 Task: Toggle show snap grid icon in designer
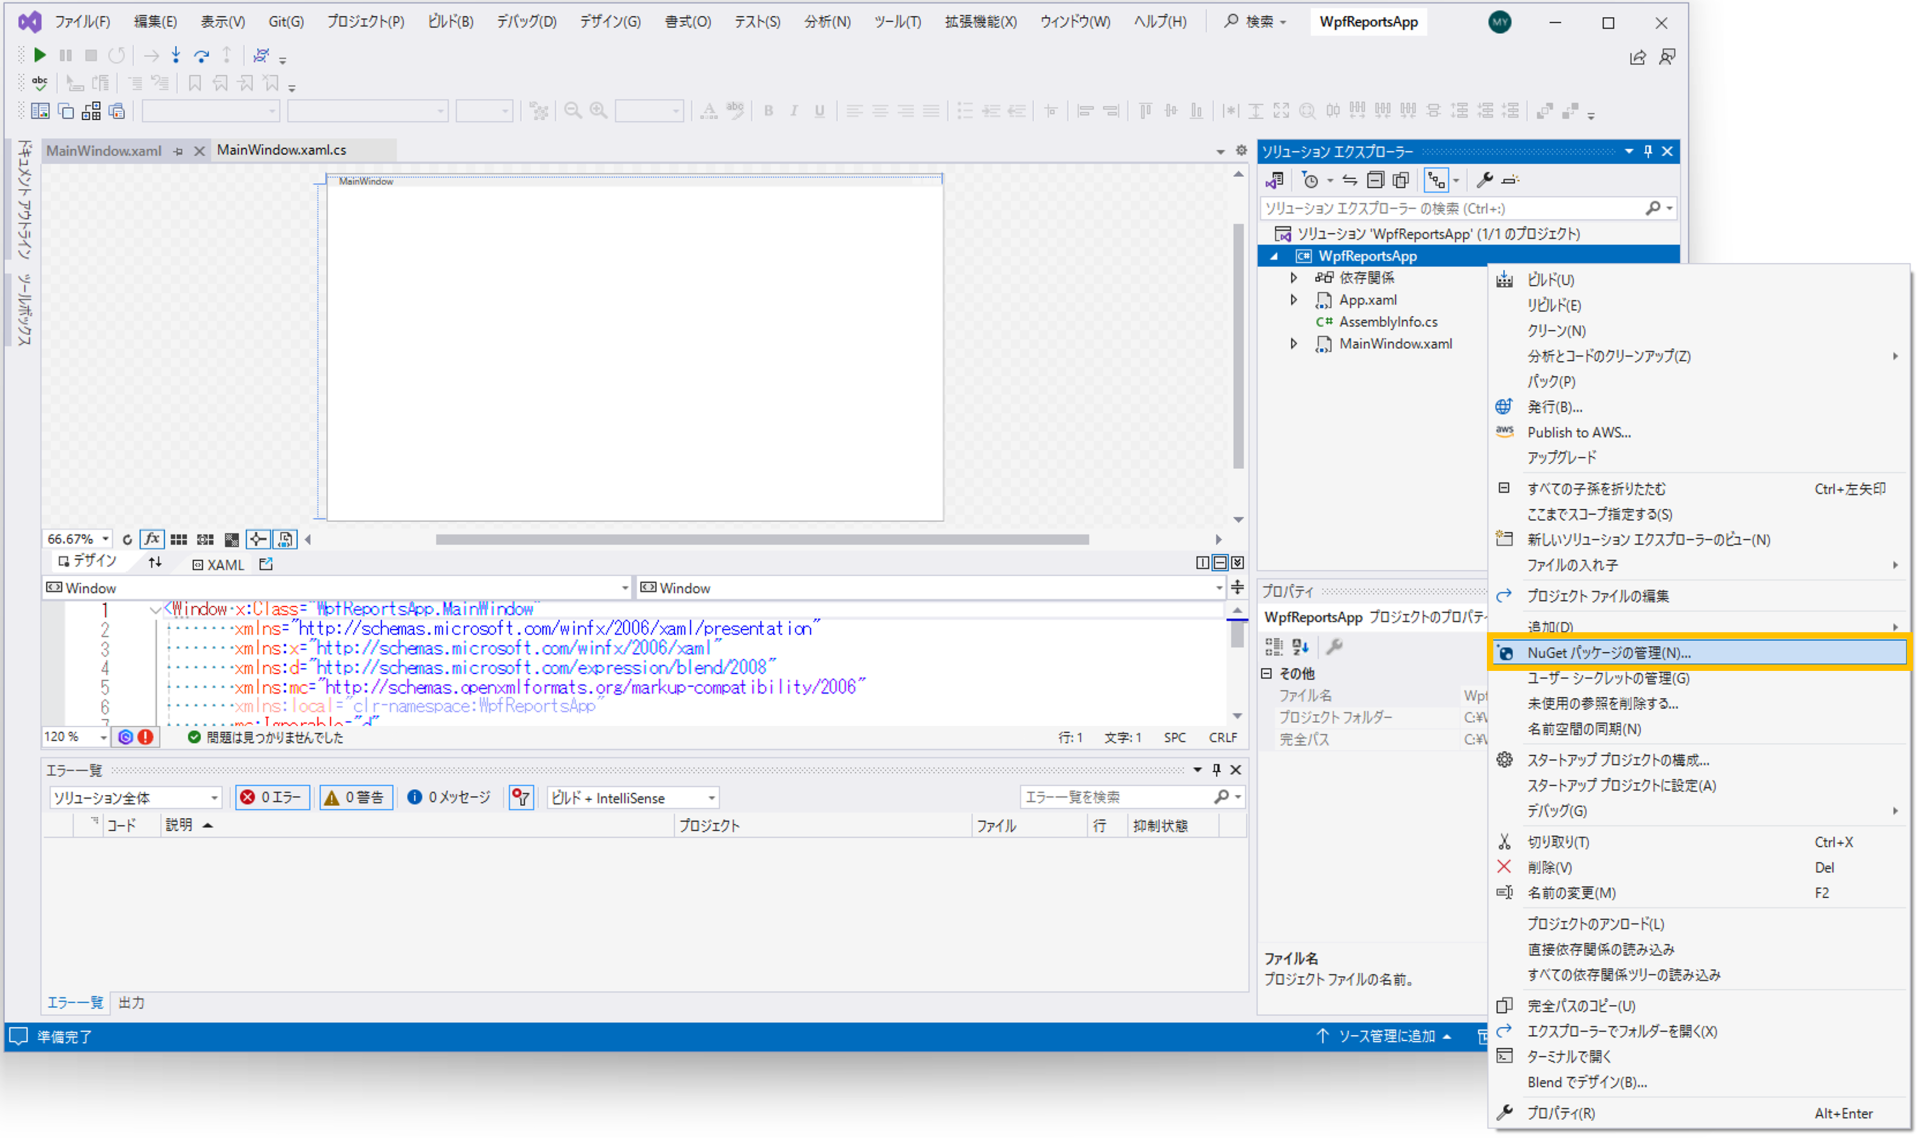(179, 539)
